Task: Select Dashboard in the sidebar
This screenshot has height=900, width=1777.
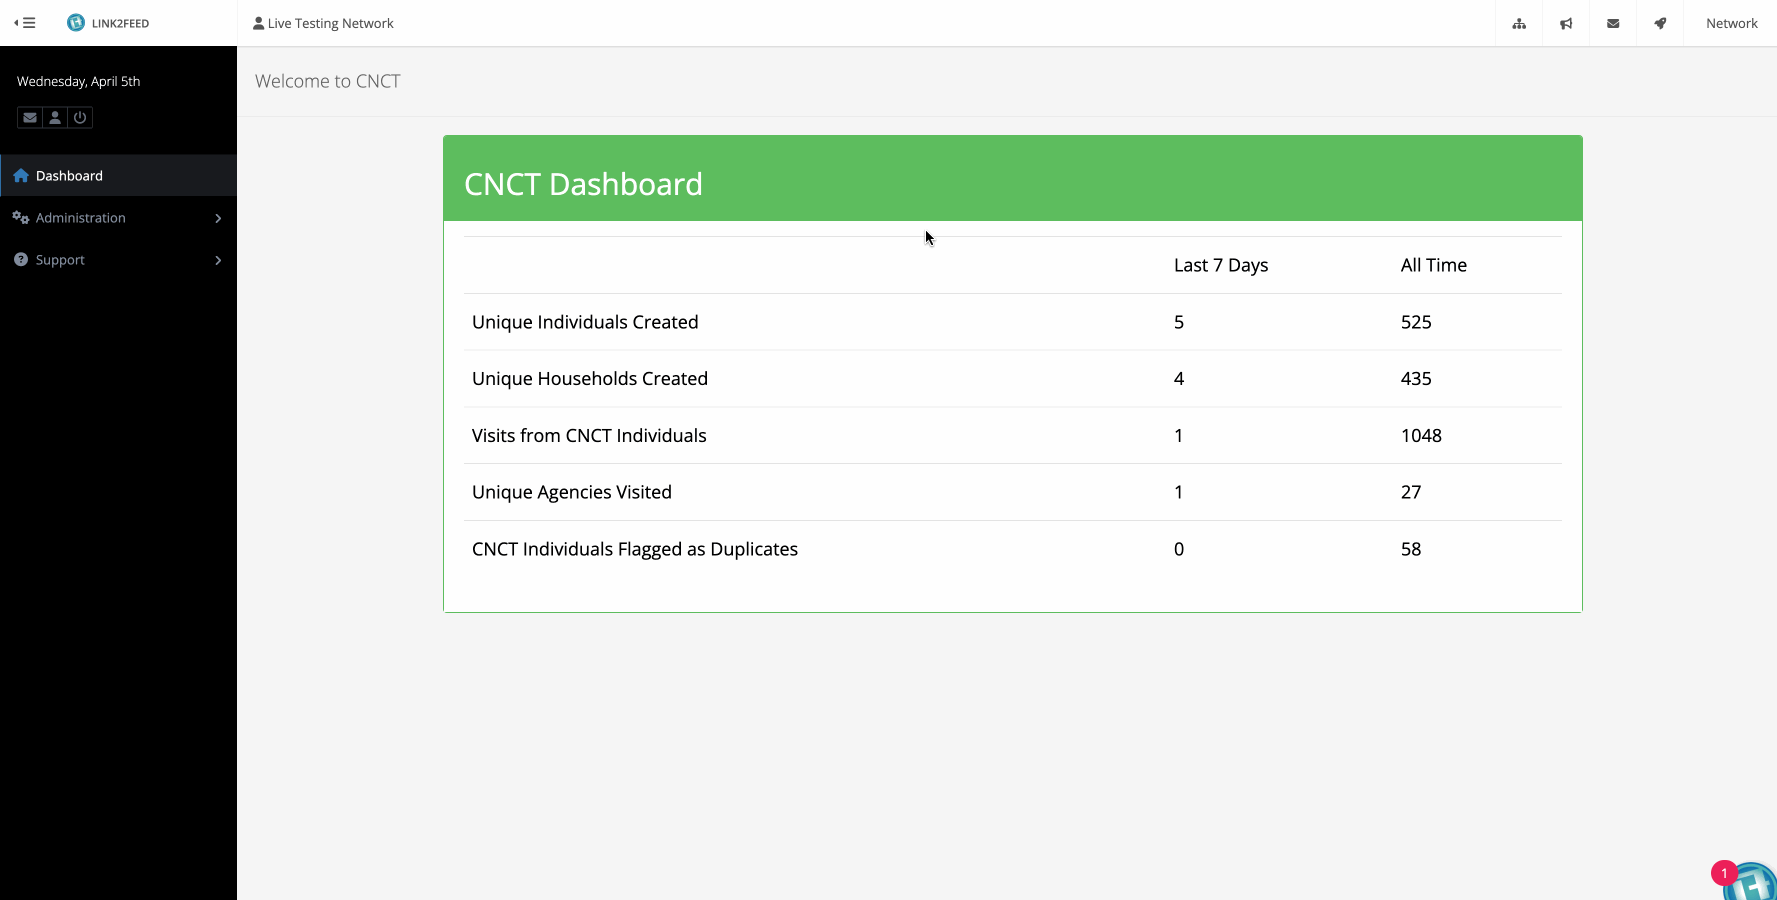Action: (69, 176)
